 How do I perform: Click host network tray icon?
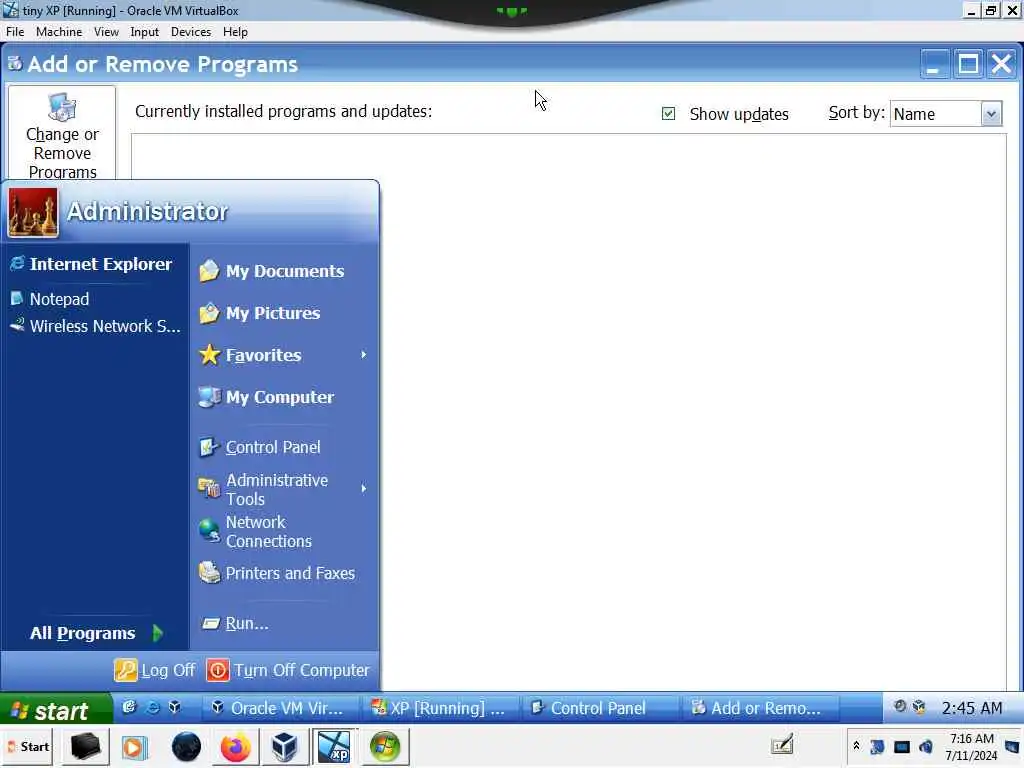(x=902, y=746)
